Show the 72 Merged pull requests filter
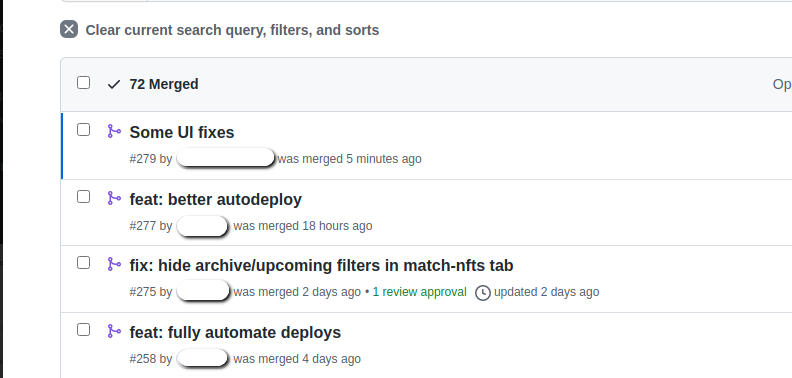This screenshot has width=792, height=378. point(164,84)
